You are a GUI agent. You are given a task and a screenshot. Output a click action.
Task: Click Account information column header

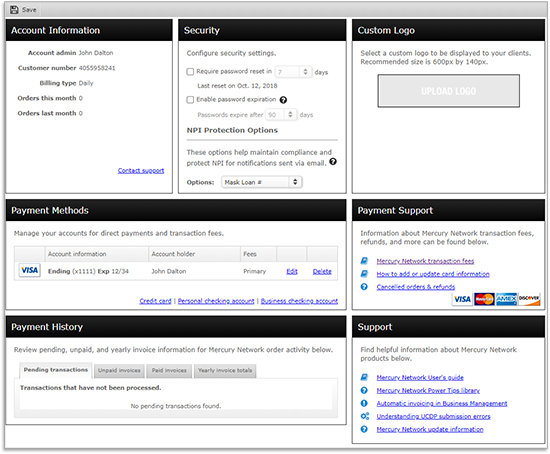click(96, 254)
